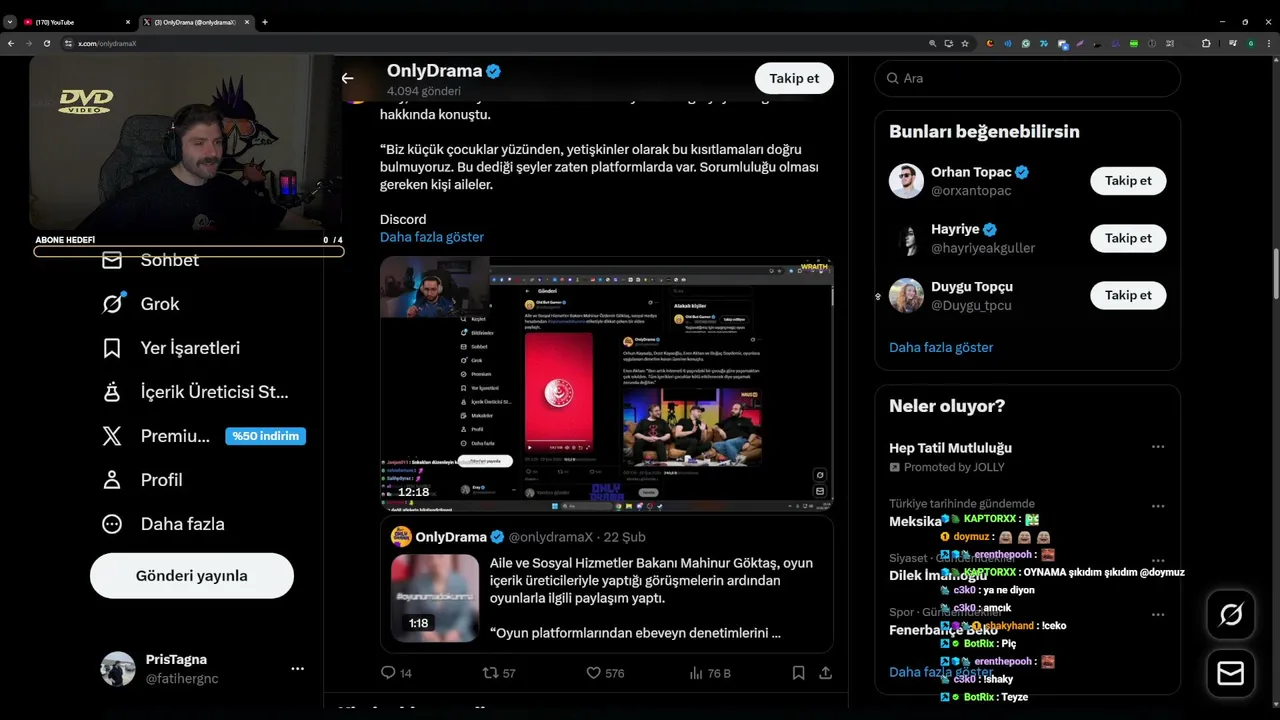Open Chrome three-dot menu
Screen dimensions: 1280x720
(1268, 44)
